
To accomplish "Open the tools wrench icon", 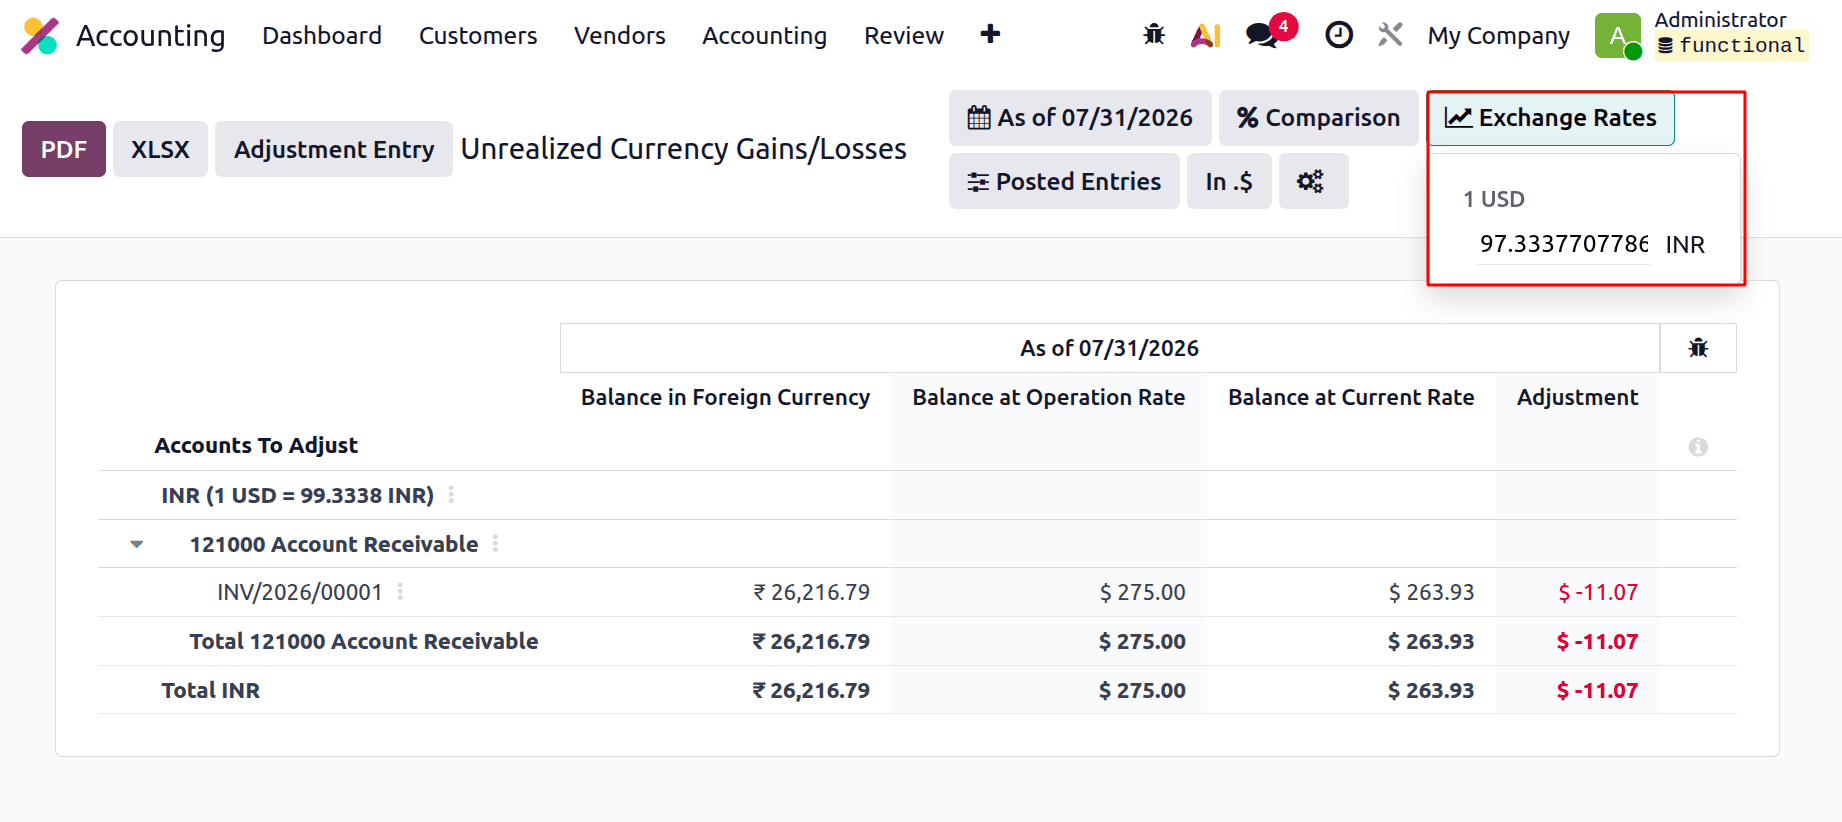I will click(1390, 35).
